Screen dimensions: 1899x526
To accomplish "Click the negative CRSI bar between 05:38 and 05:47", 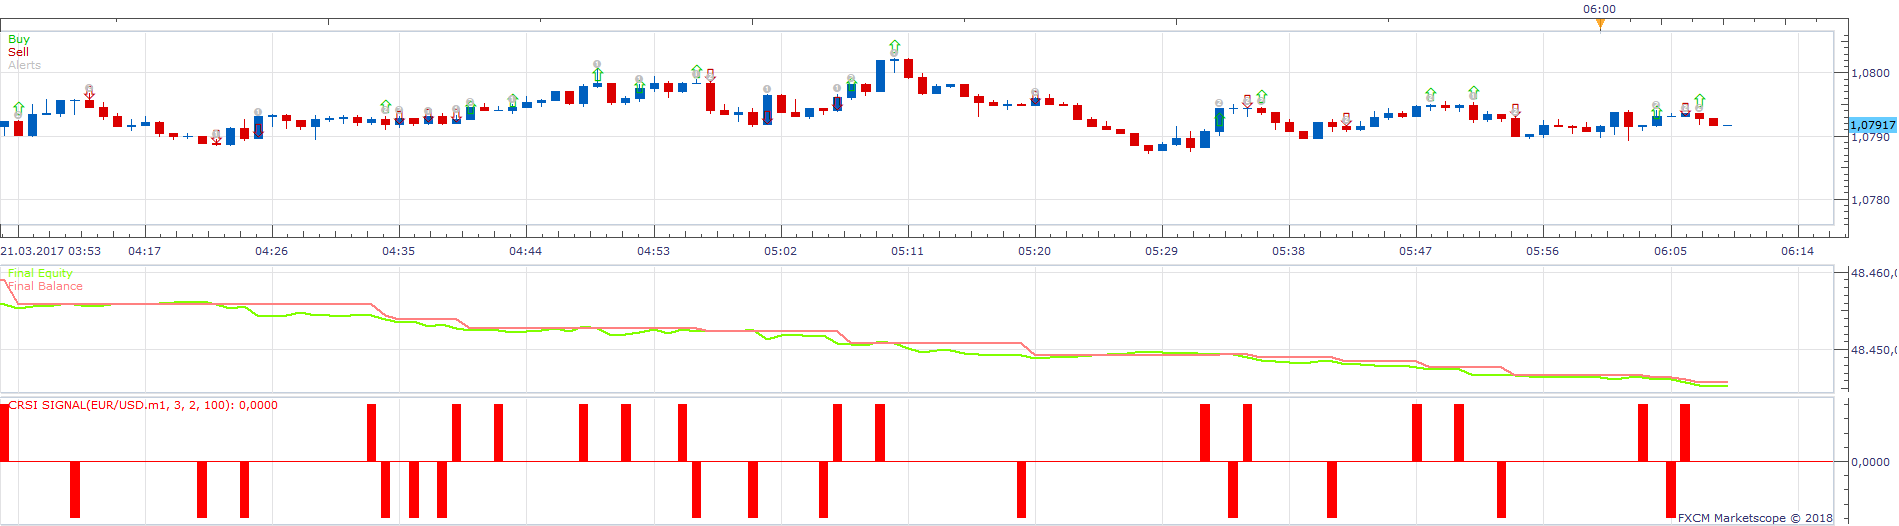I will (1332, 490).
